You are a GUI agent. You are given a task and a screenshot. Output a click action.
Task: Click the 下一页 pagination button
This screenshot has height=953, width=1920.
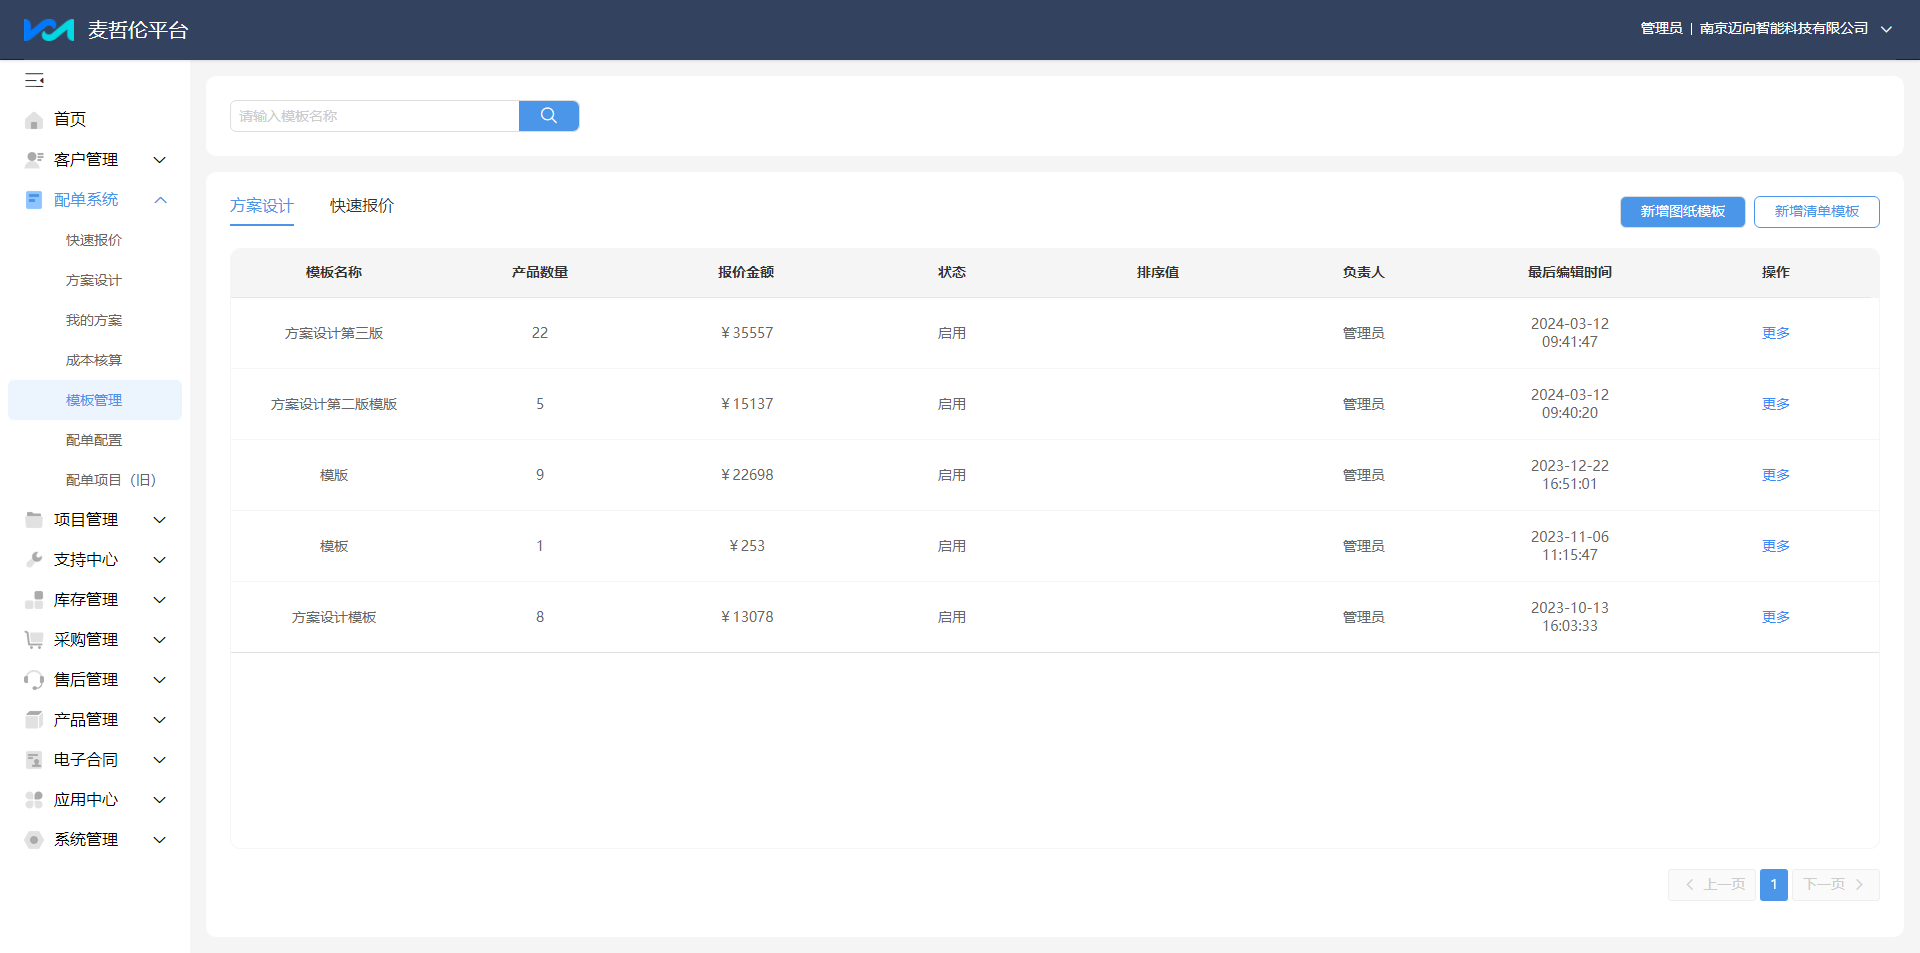pyautogui.click(x=1836, y=885)
